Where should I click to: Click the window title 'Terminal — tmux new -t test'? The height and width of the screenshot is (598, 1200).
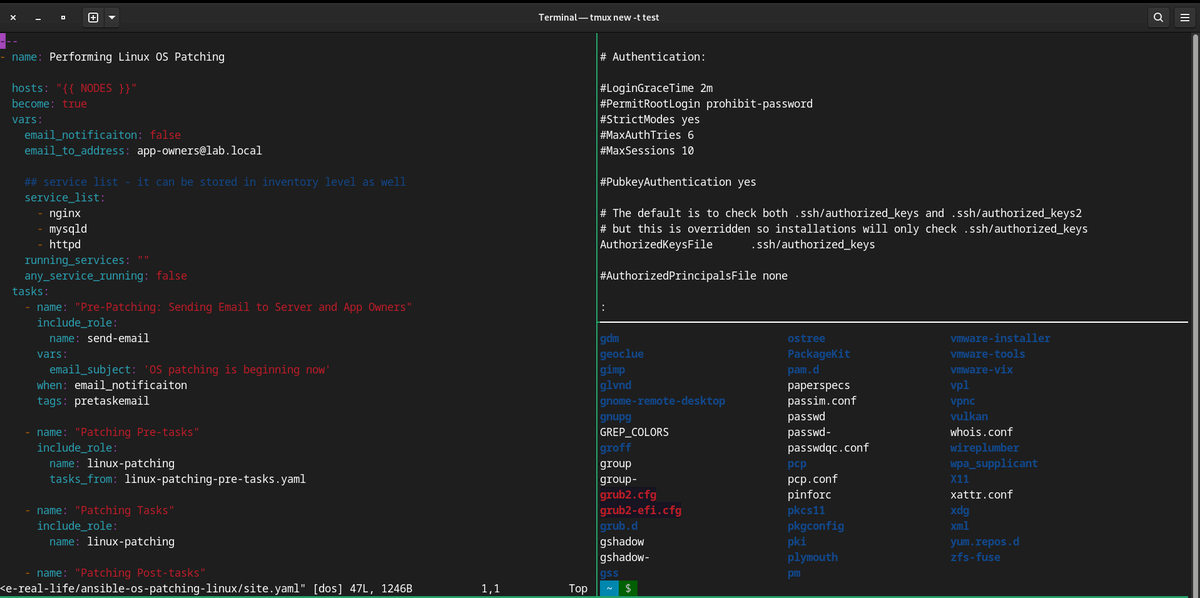[x=599, y=17]
